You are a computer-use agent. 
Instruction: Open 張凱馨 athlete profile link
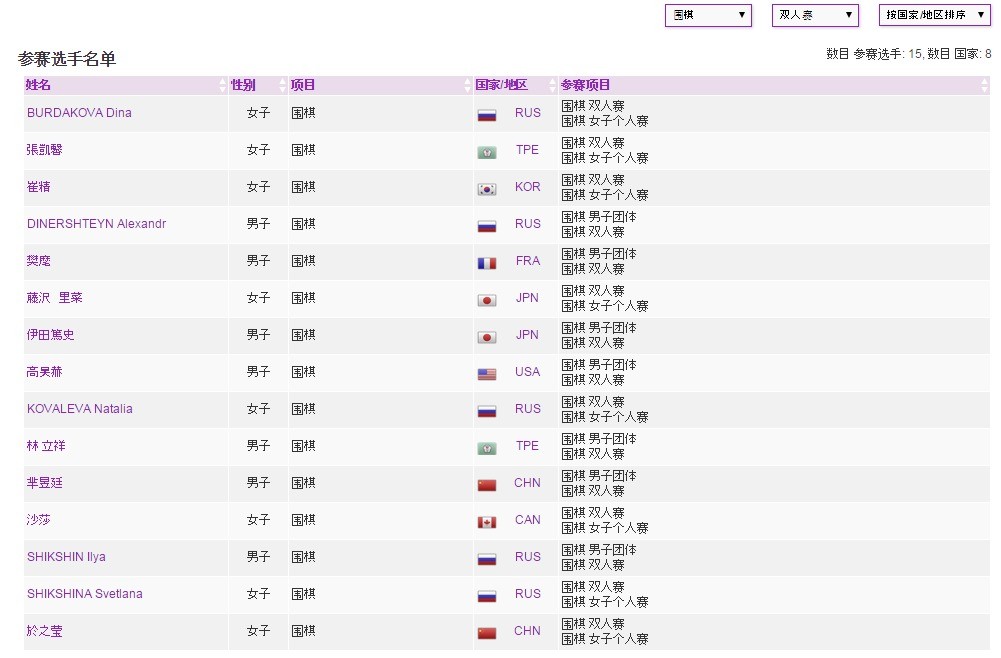45,150
